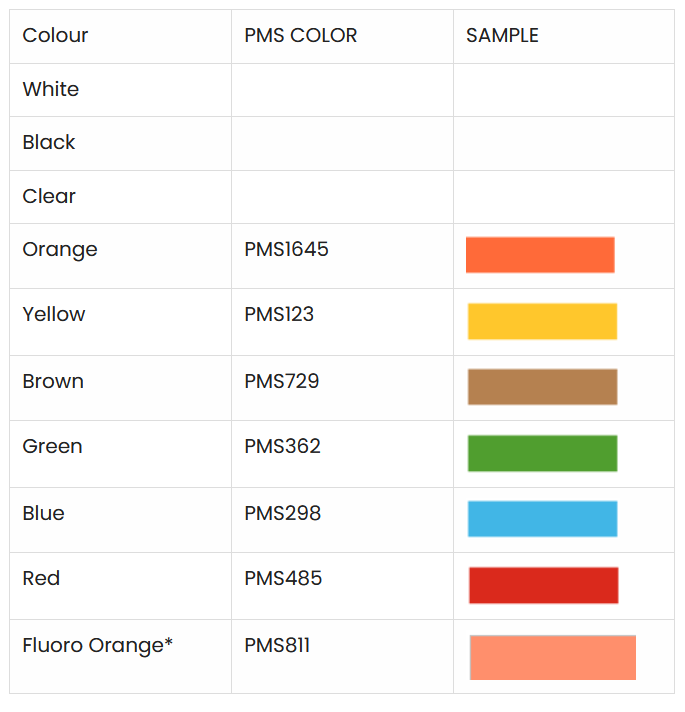Click the Colour column header
This screenshot has height=712, width=685.
pyautogui.click(x=55, y=36)
